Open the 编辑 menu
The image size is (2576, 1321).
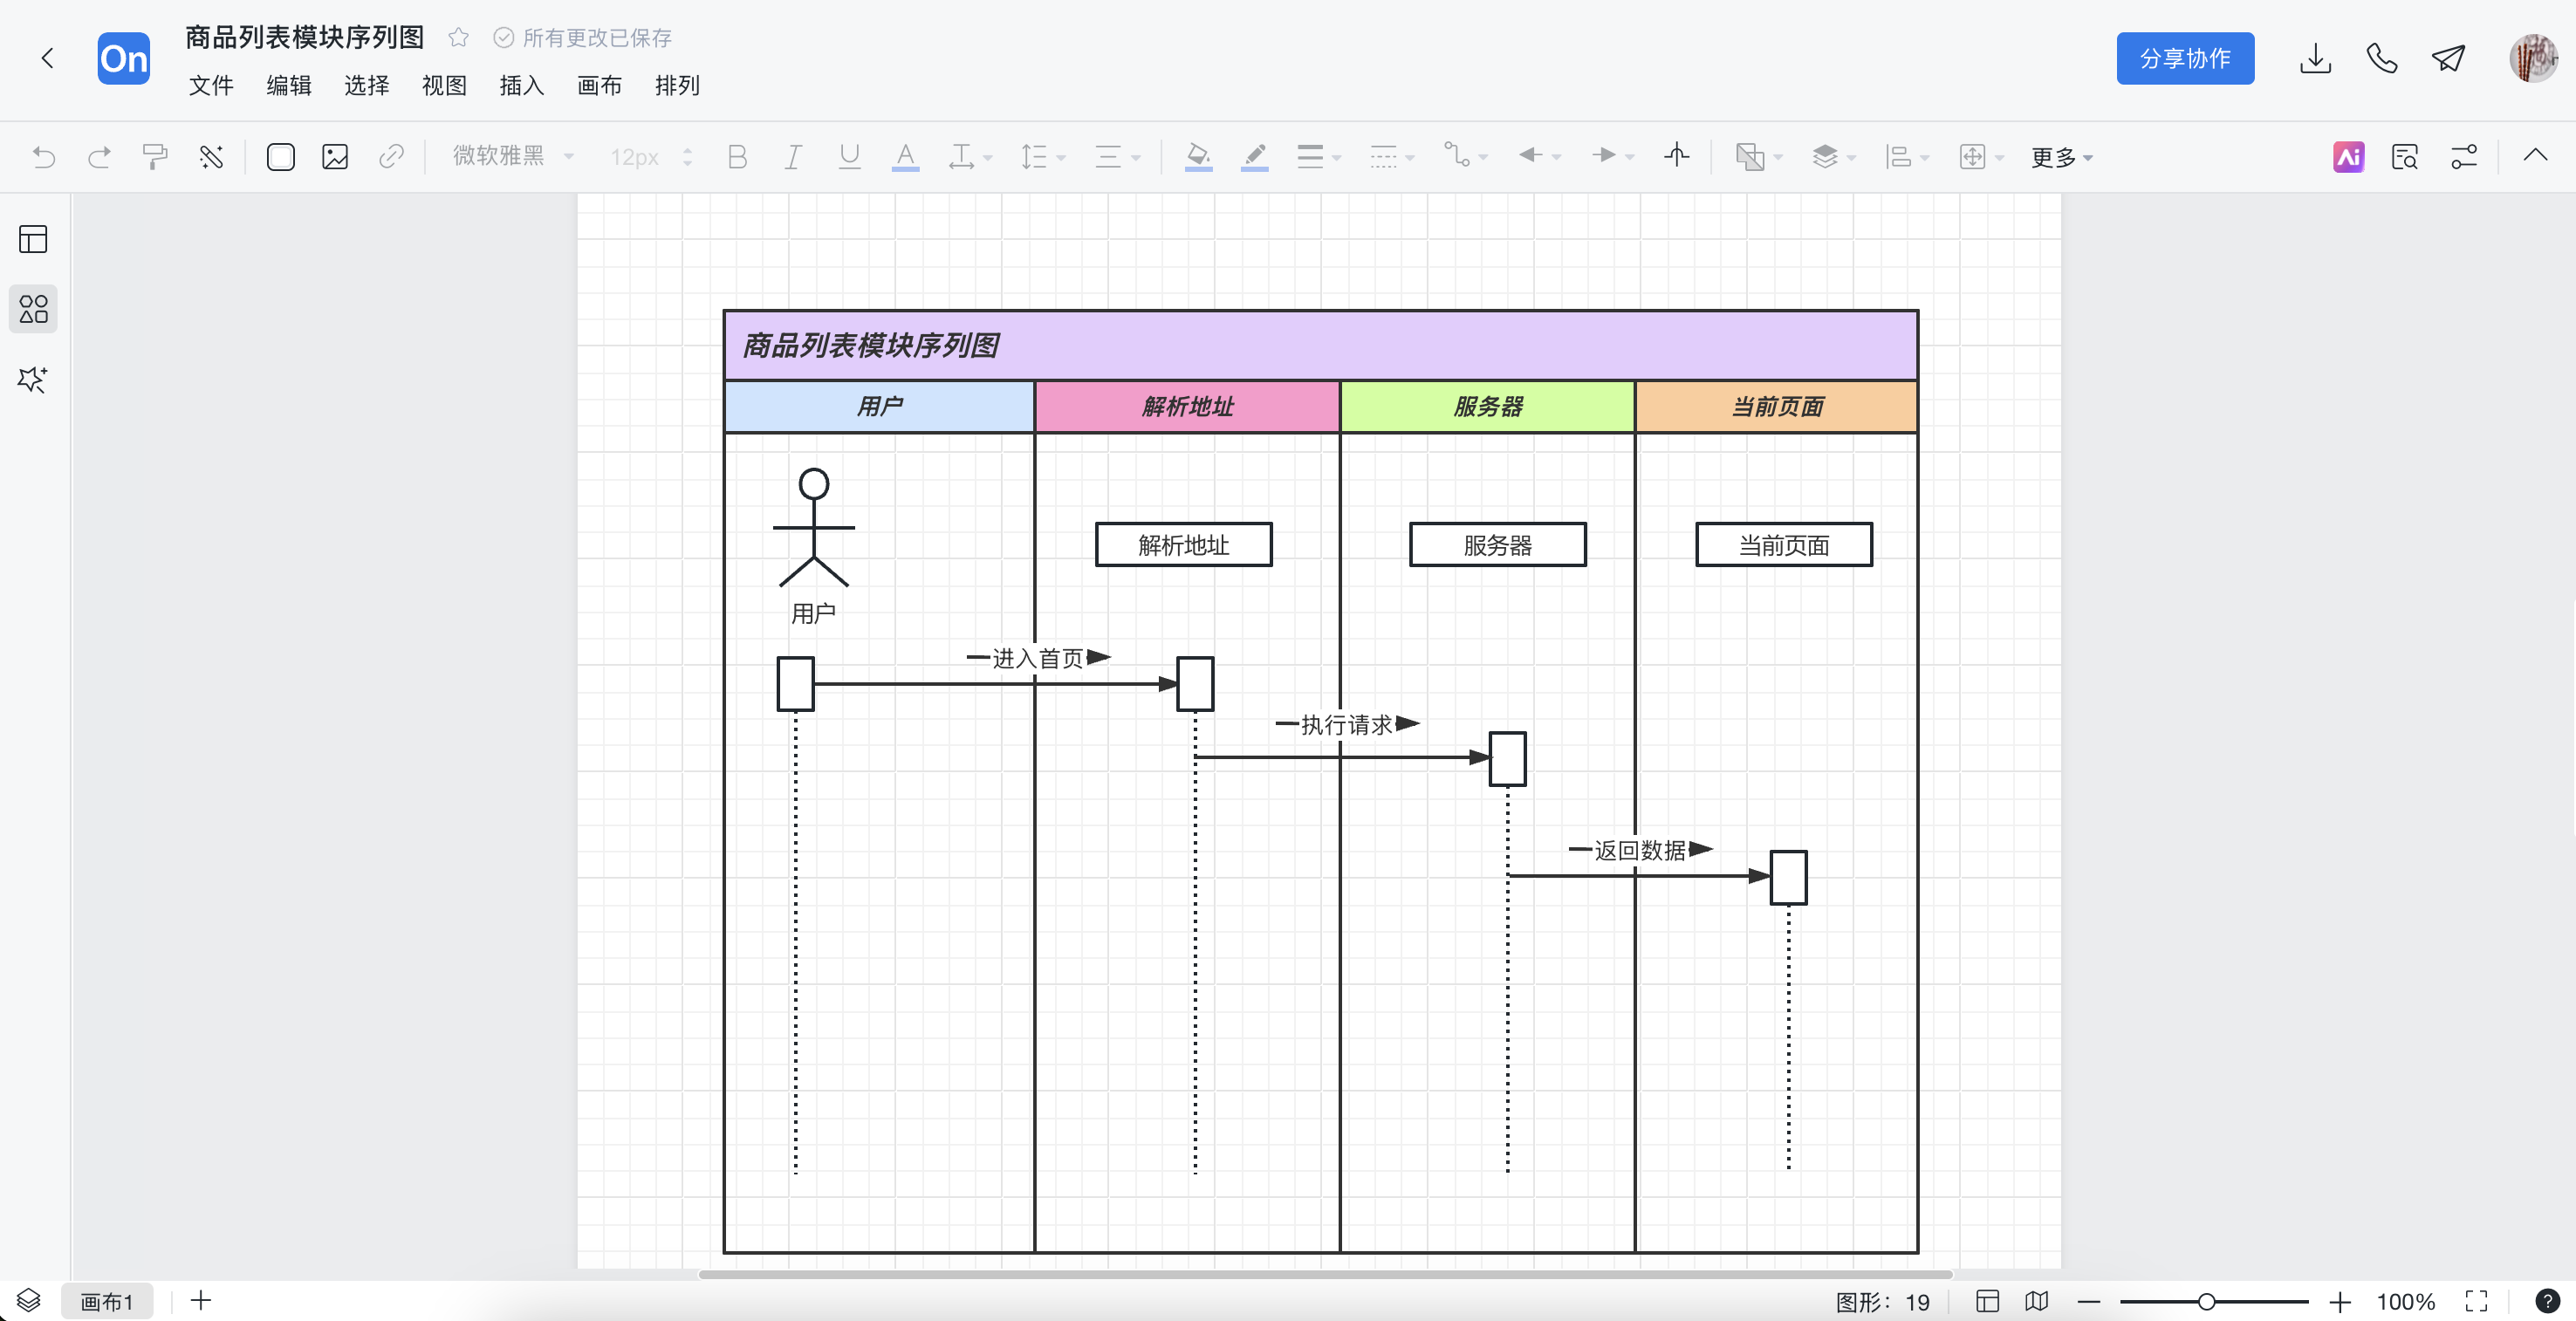pyautogui.click(x=289, y=86)
